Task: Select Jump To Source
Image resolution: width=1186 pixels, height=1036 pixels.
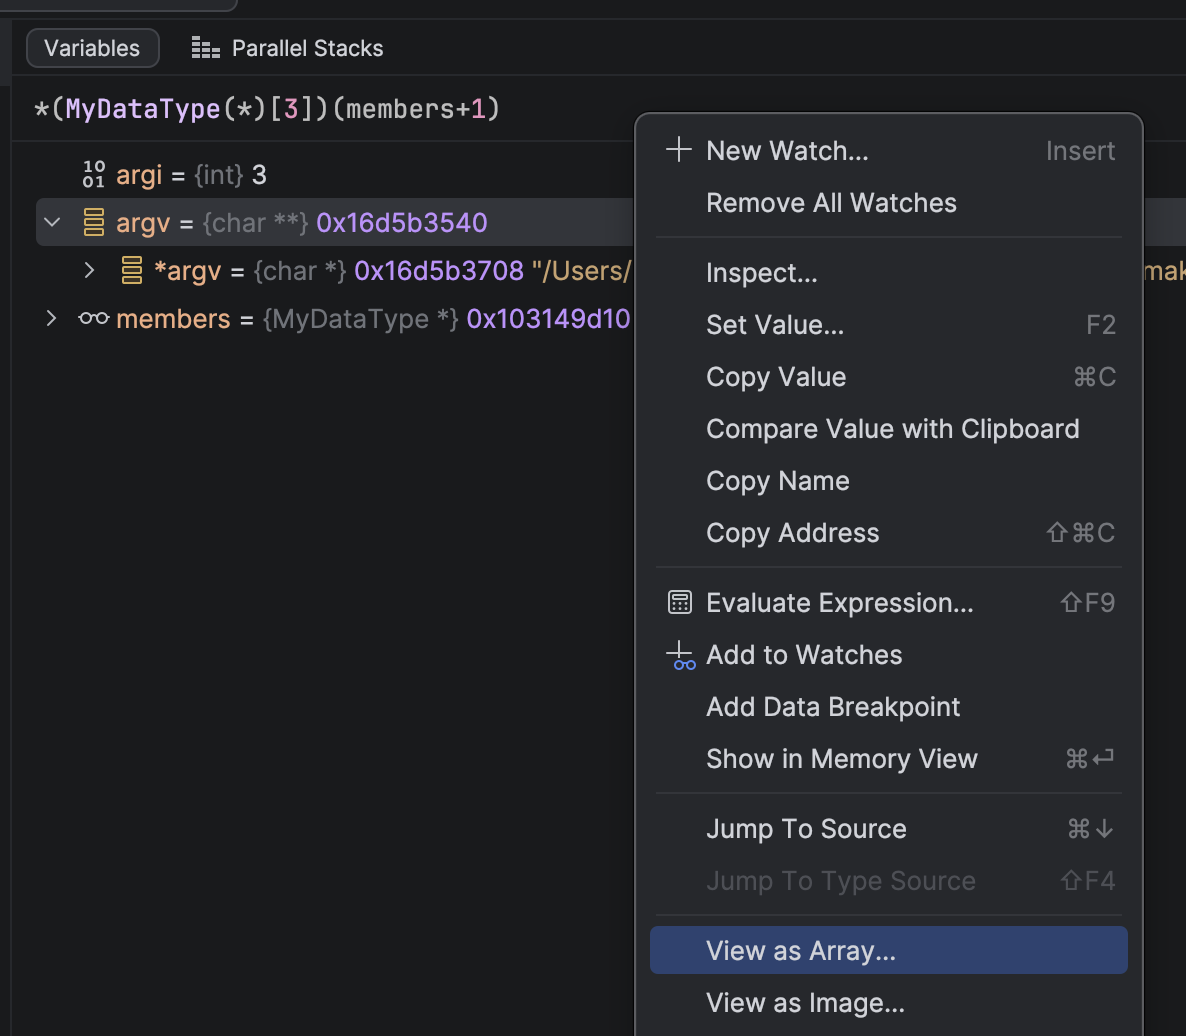Action: point(889,829)
